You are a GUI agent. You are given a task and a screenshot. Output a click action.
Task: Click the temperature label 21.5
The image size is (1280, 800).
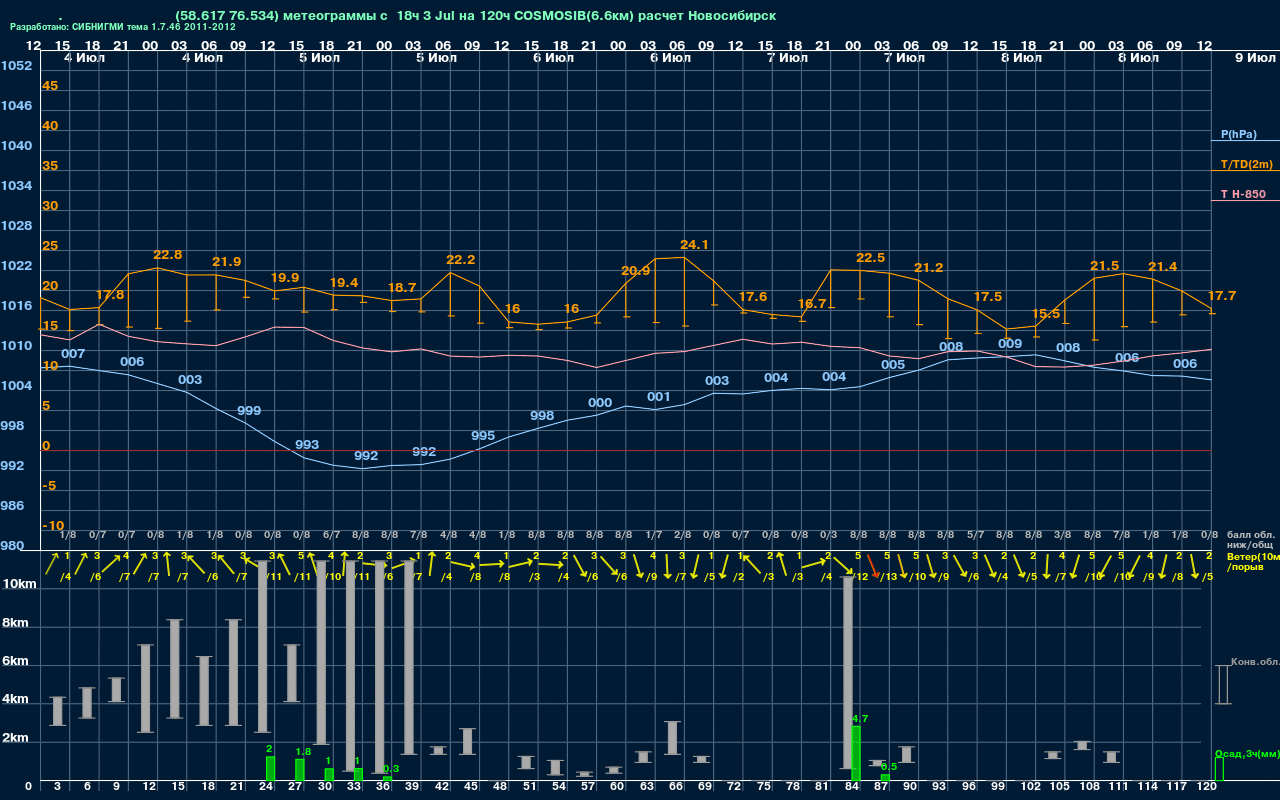pyautogui.click(x=1105, y=266)
